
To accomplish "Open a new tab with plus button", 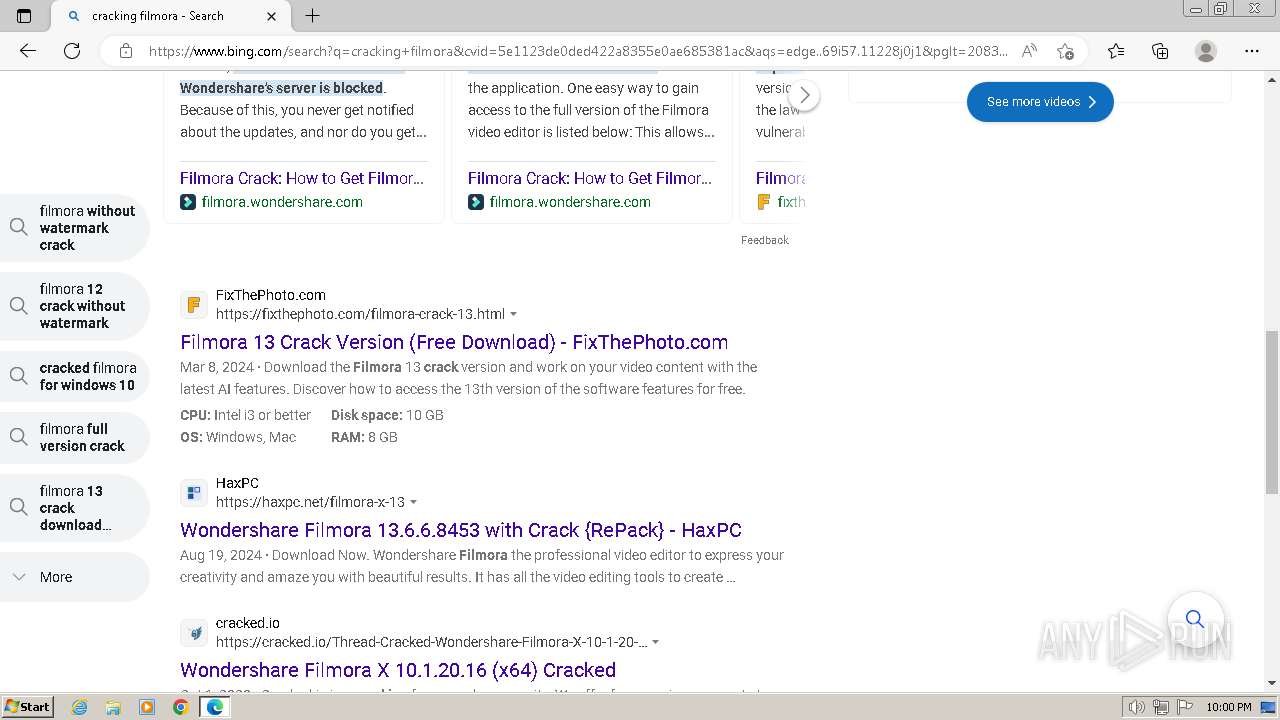I will point(313,16).
